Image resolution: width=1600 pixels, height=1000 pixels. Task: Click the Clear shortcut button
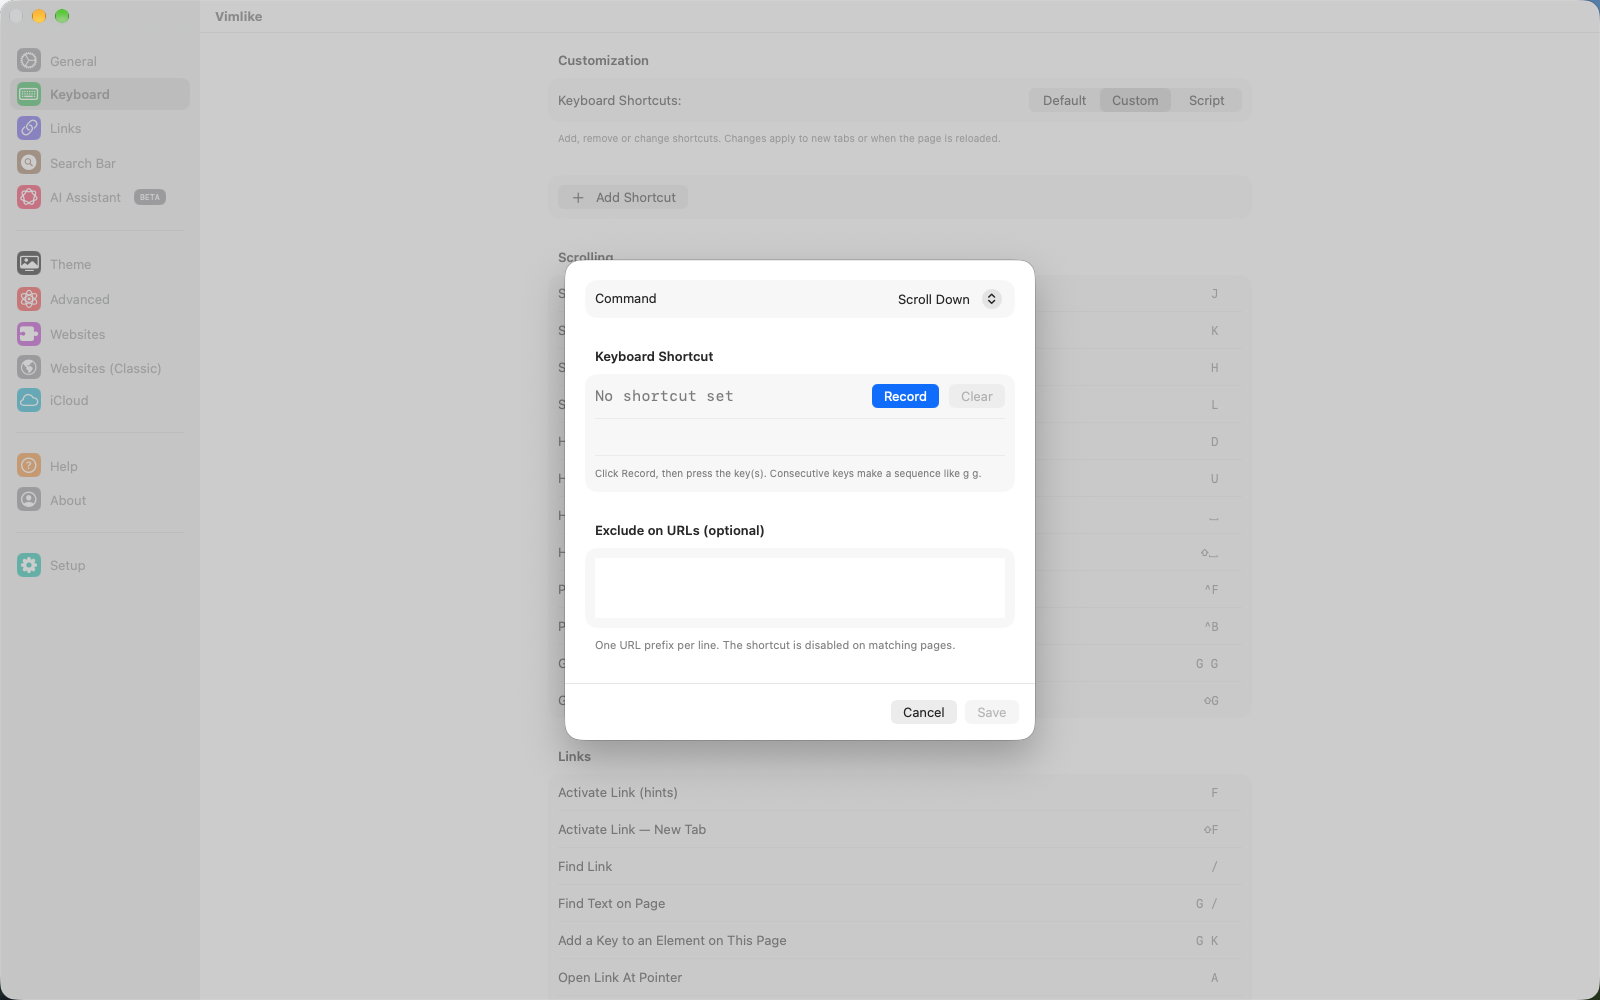click(x=977, y=397)
